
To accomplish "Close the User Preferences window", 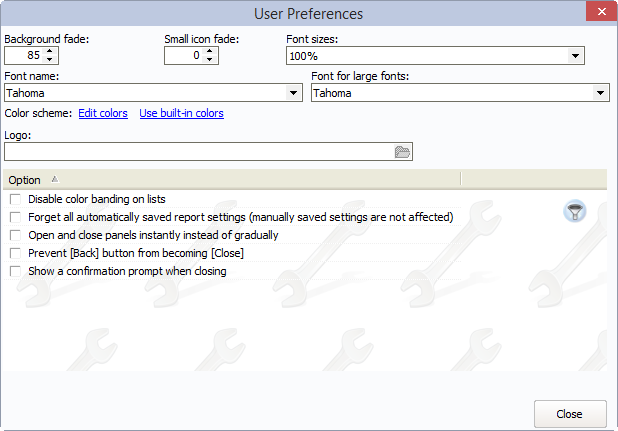I will 601,12.
